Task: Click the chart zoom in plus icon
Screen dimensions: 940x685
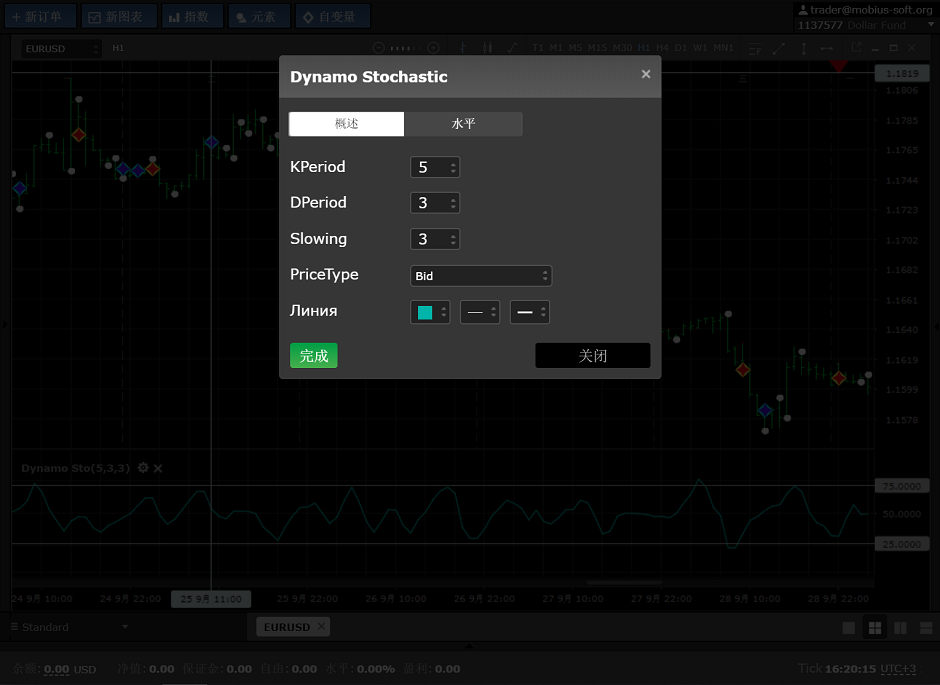Action: 433,48
